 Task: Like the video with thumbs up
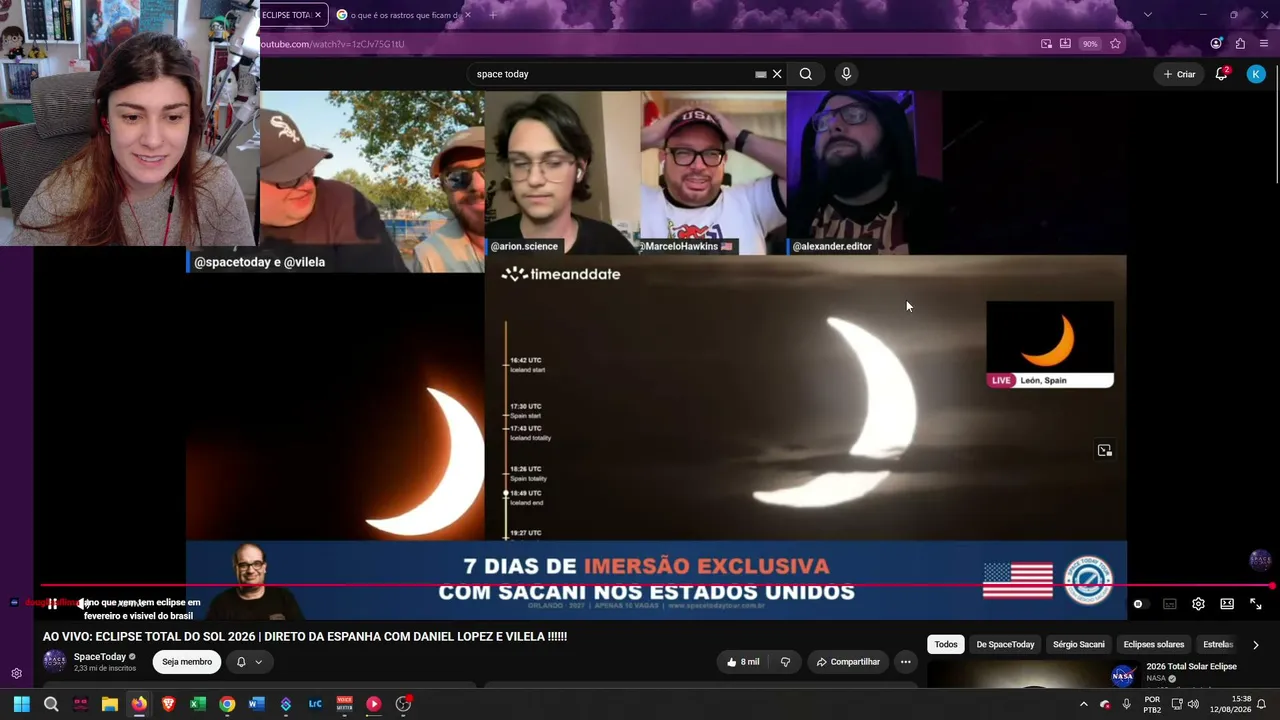[x=743, y=662]
